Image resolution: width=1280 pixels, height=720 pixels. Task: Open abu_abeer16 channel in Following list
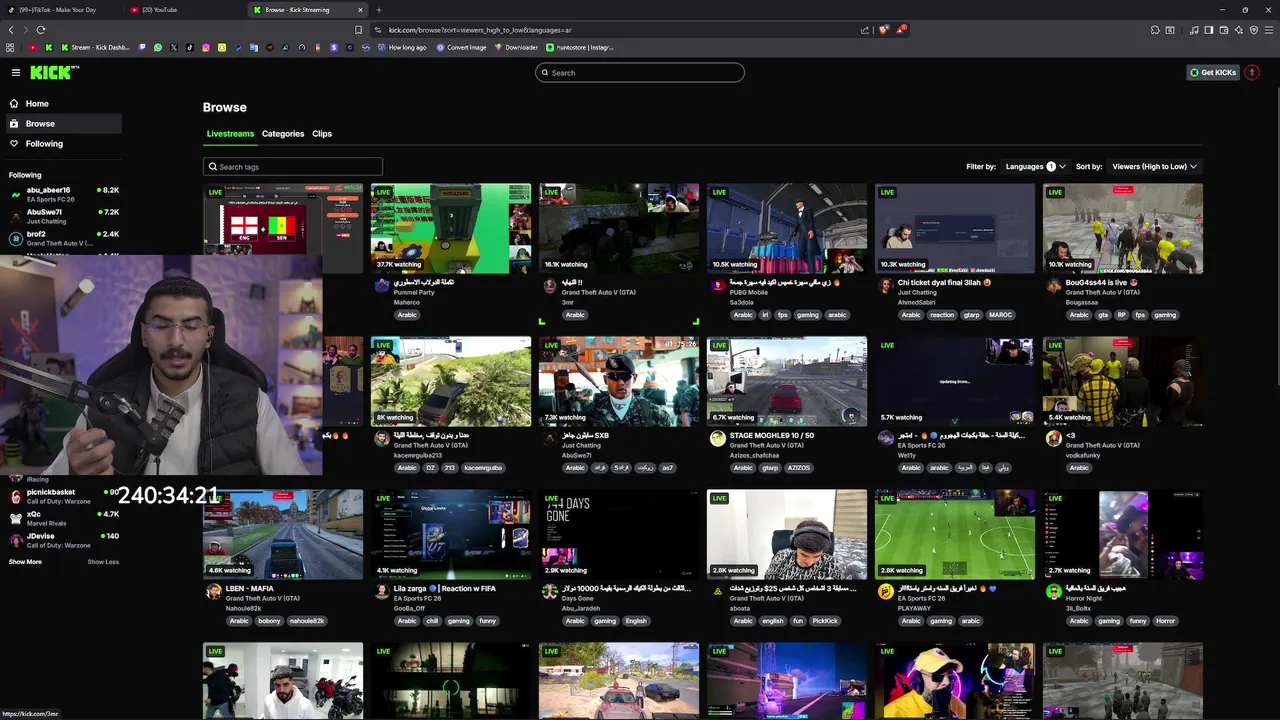pyautogui.click(x=64, y=194)
